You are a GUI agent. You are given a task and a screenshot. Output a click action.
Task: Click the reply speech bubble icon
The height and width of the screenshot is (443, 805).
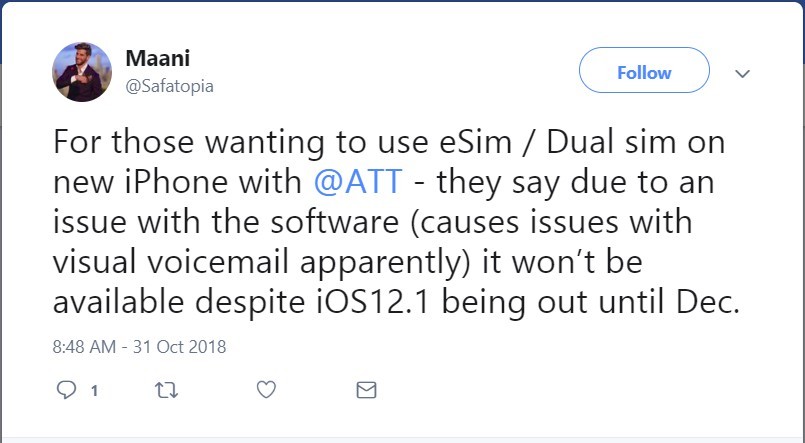65,390
